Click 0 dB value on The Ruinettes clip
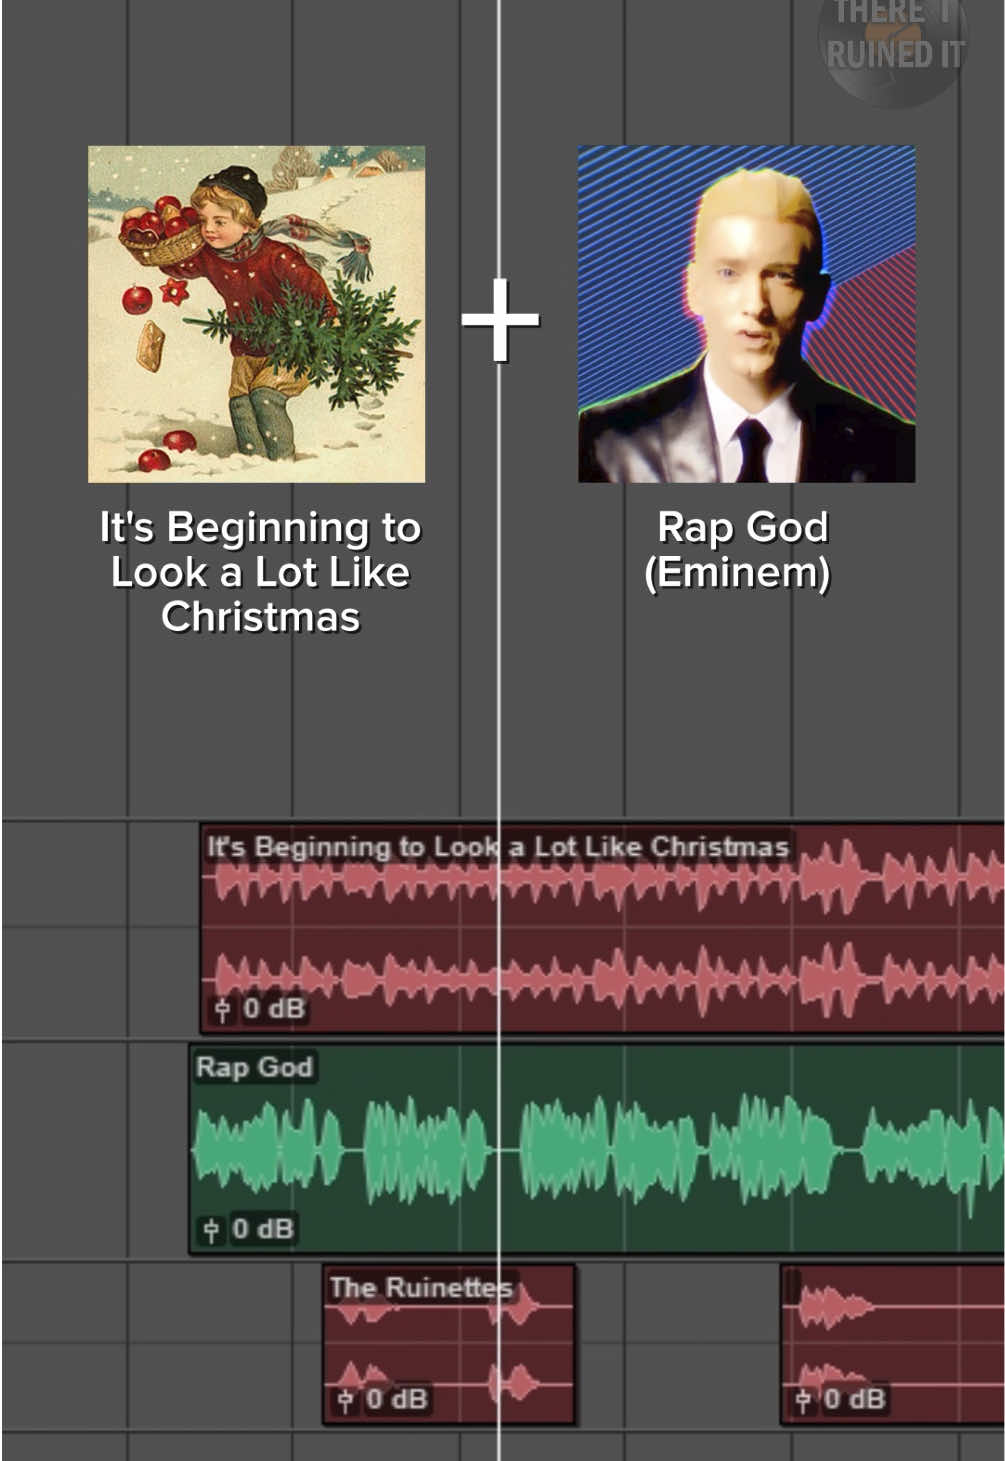 pos(397,1400)
